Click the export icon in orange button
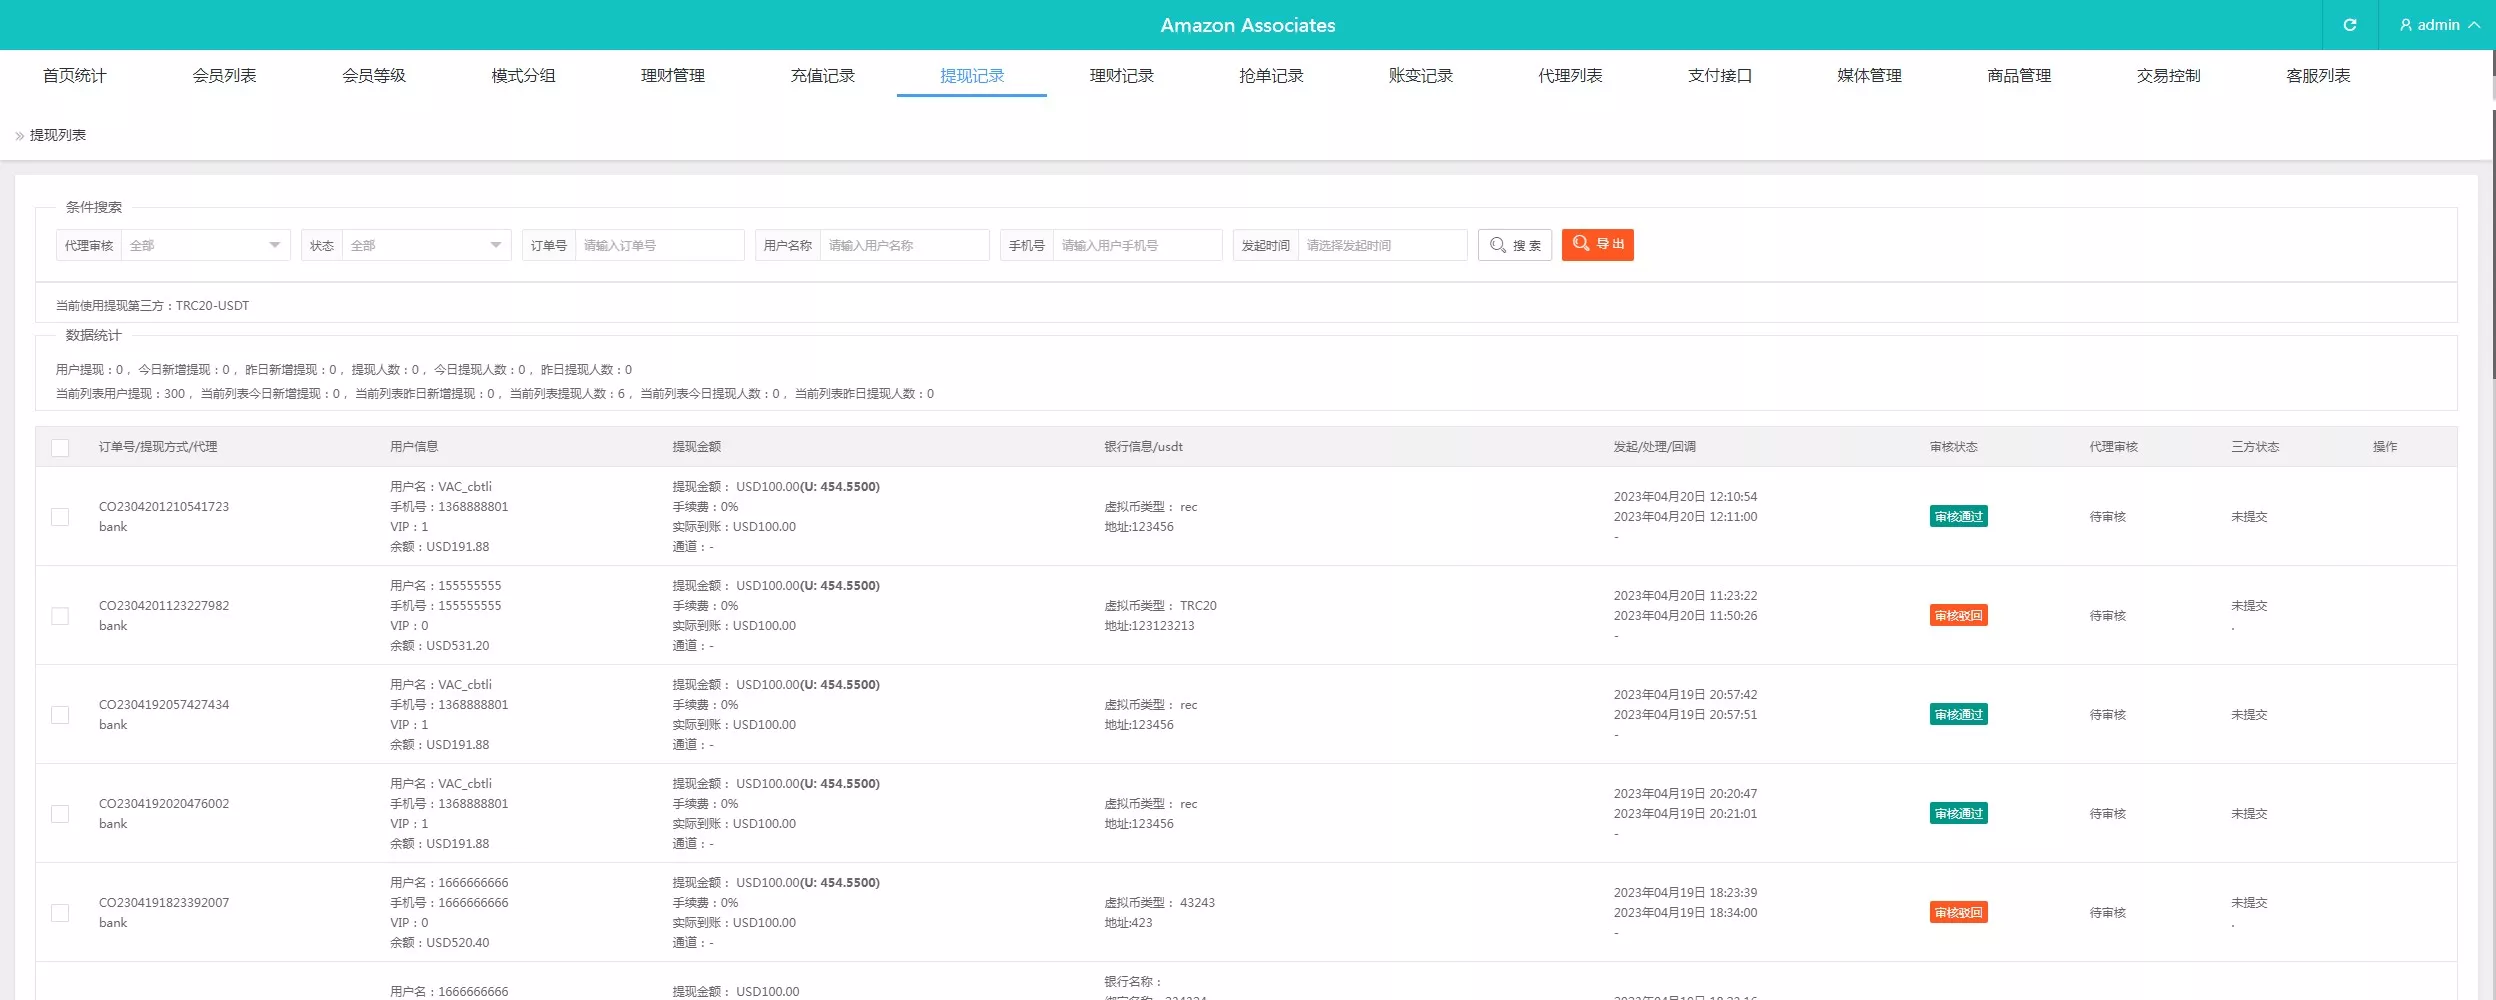 [x=1580, y=244]
